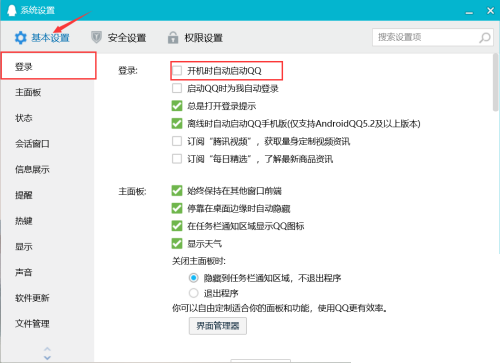
Task: Select 登录 in the sidebar
Action: point(49,66)
